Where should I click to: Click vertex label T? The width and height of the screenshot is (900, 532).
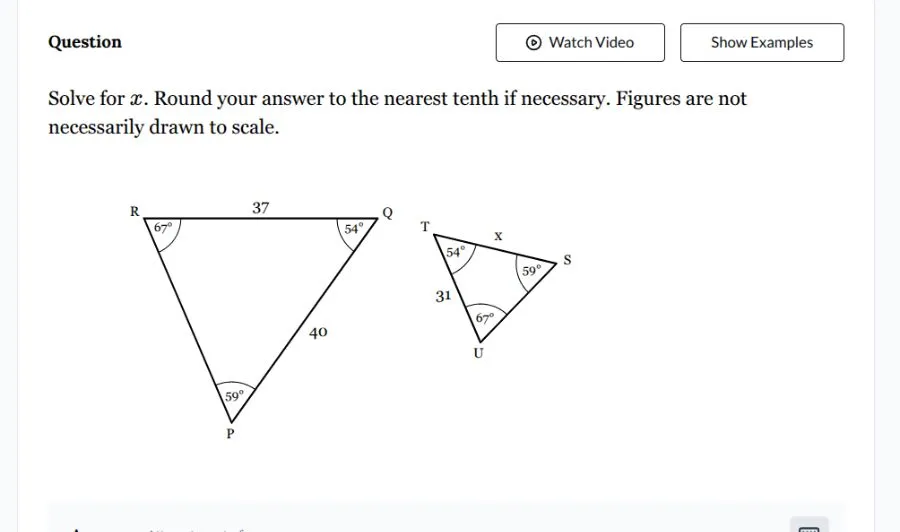[x=425, y=227]
